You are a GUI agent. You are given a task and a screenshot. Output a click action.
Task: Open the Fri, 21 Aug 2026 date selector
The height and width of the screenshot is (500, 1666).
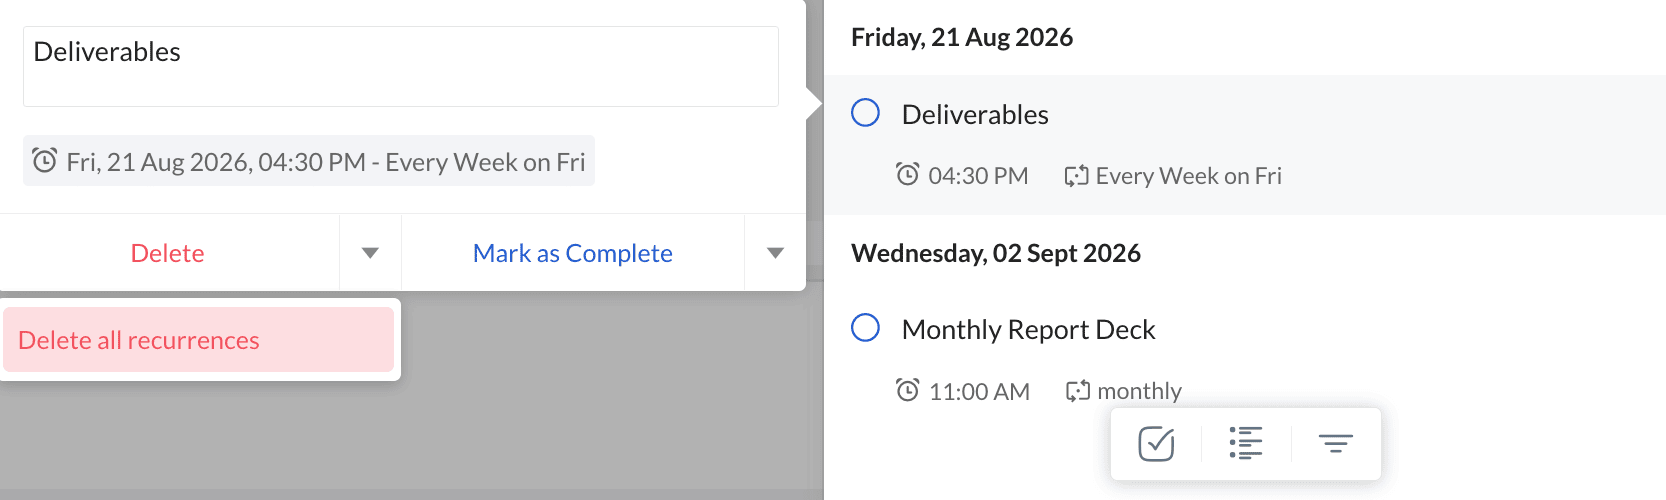tap(309, 161)
